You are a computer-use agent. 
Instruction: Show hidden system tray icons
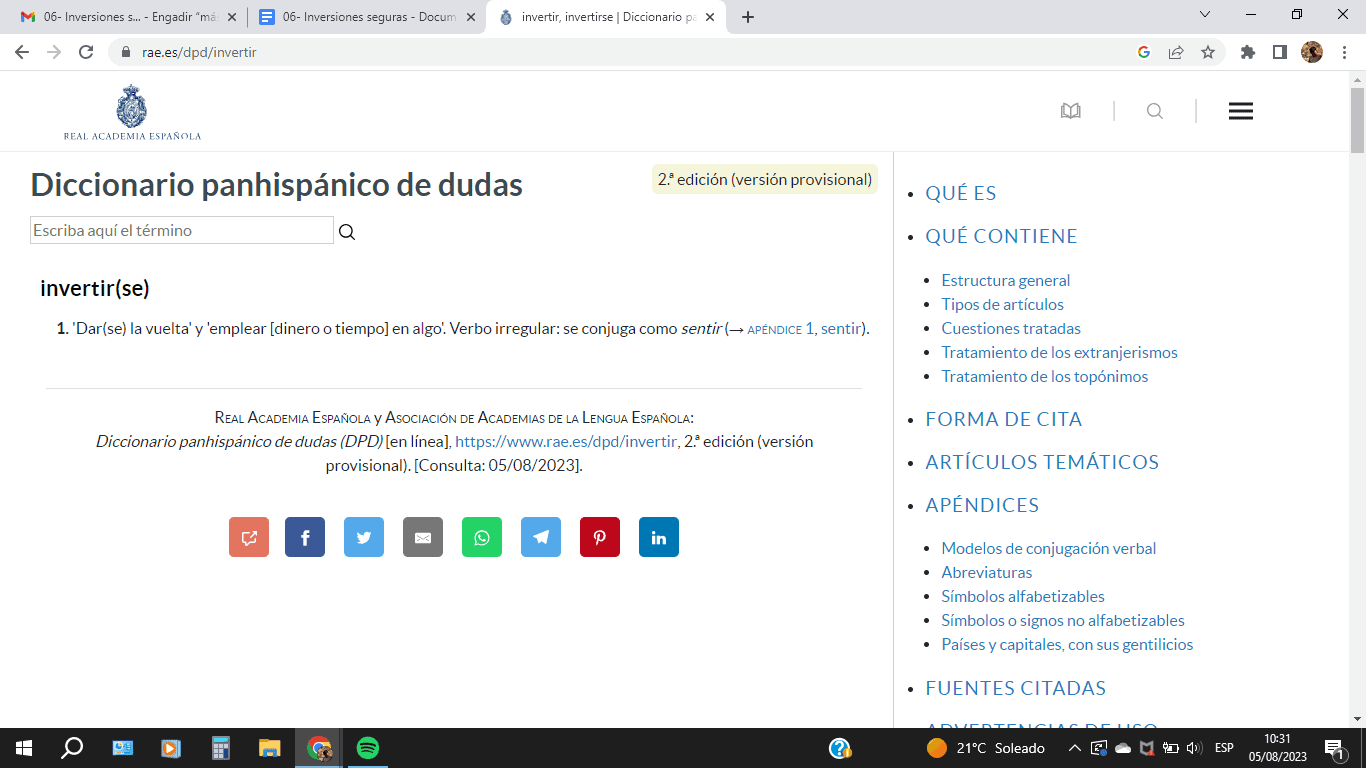pyautogui.click(x=1074, y=748)
